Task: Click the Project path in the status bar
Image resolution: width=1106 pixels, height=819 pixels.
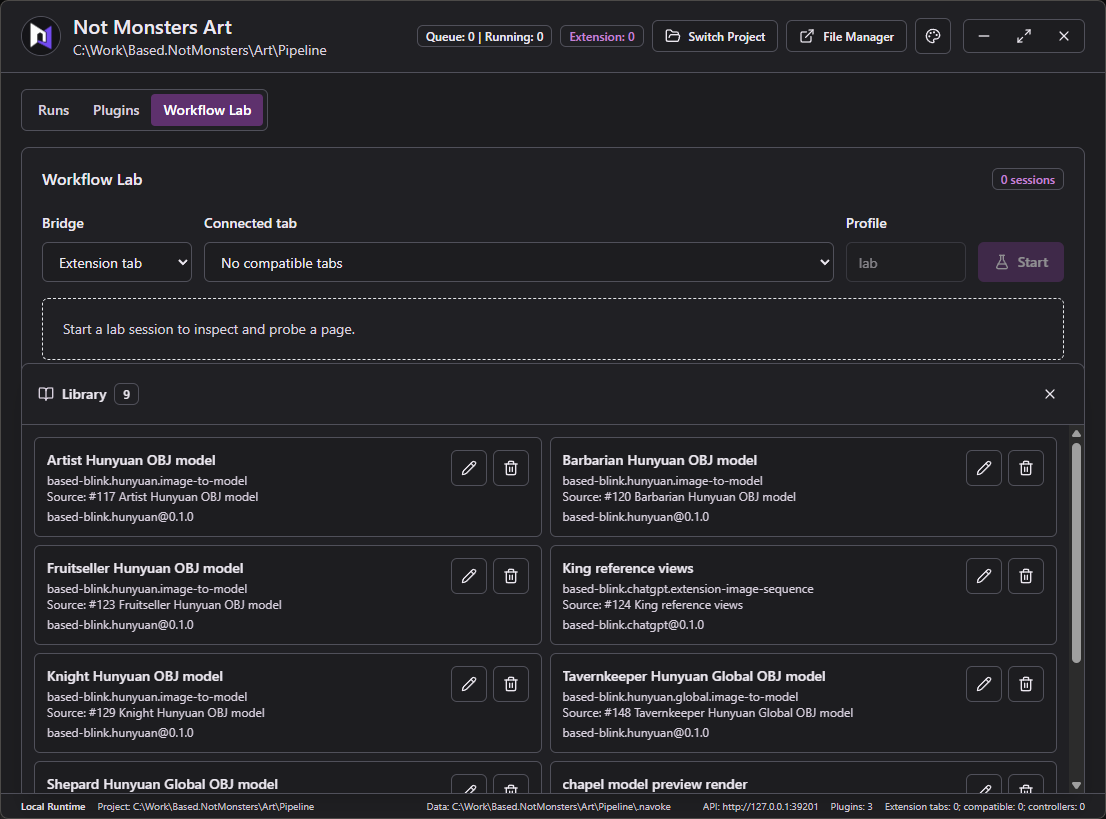Action: click(206, 806)
